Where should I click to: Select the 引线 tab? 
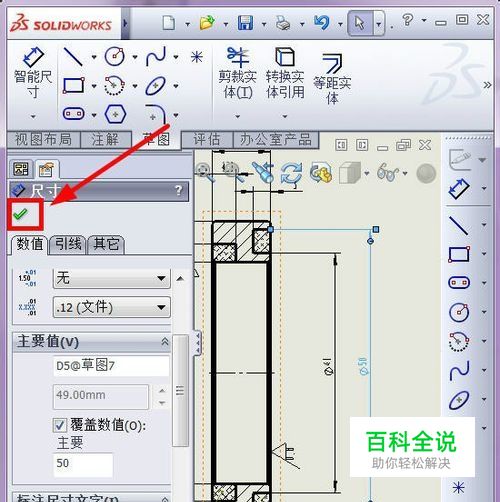(68, 244)
